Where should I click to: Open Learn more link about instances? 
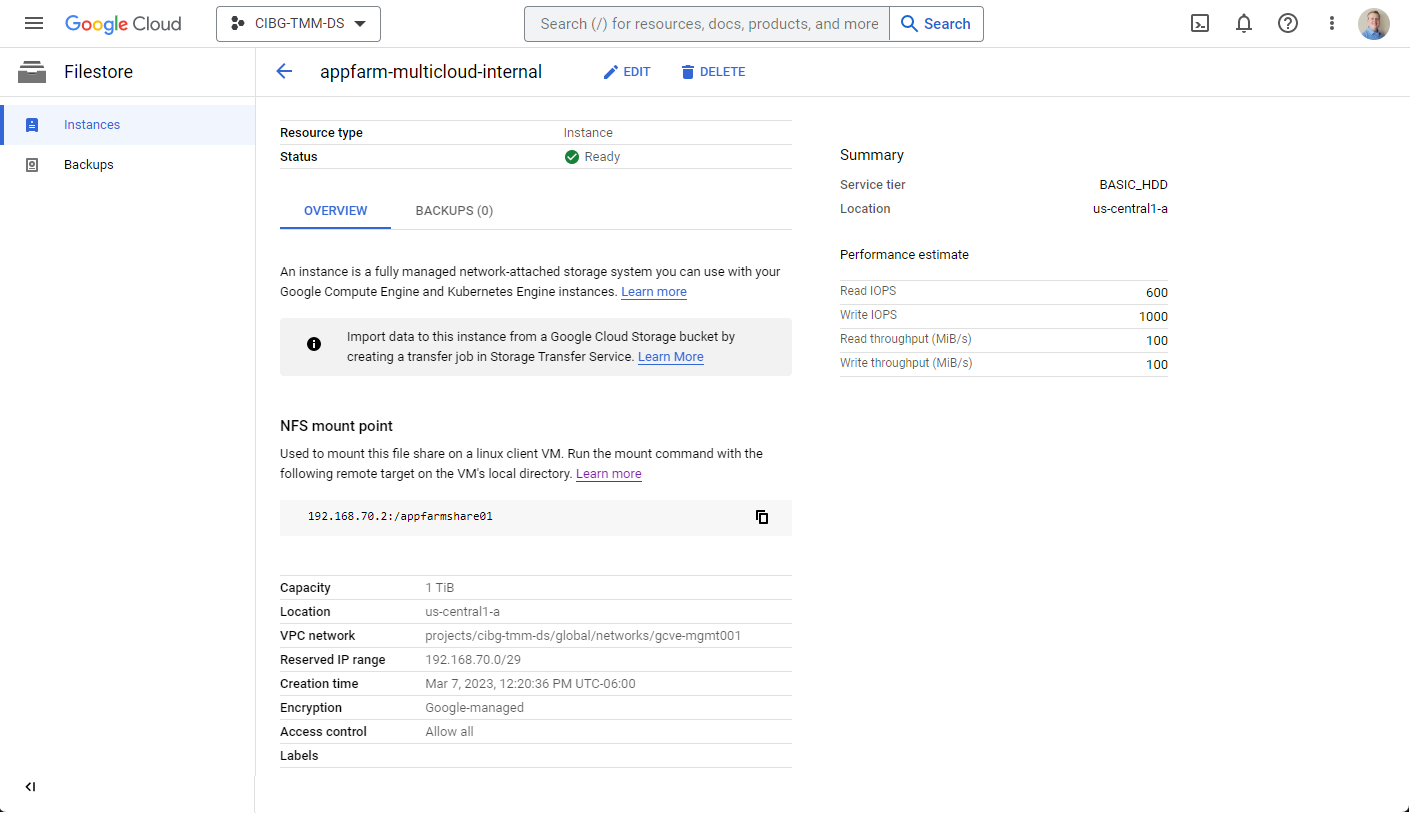(654, 292)
